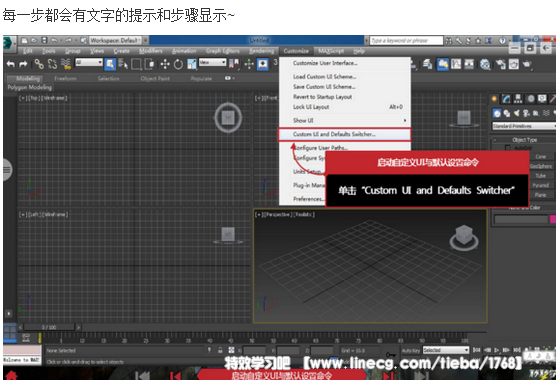
Task: Select the Cameras category icon
Action: pyautogui.click(x=526, y=113)
